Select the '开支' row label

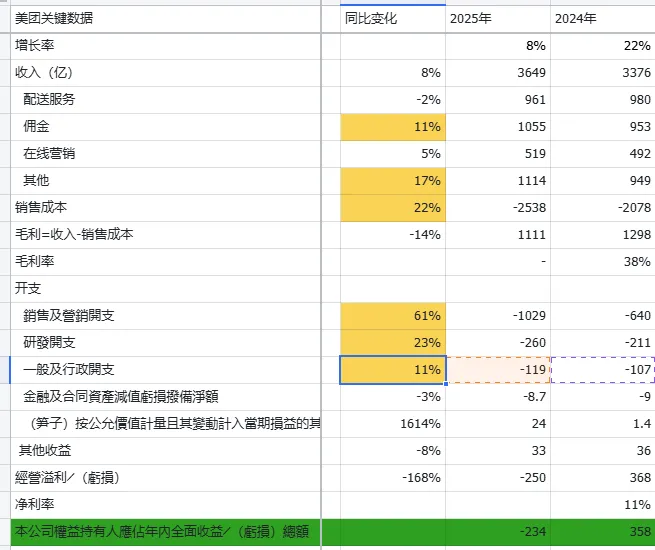point(165,289)
